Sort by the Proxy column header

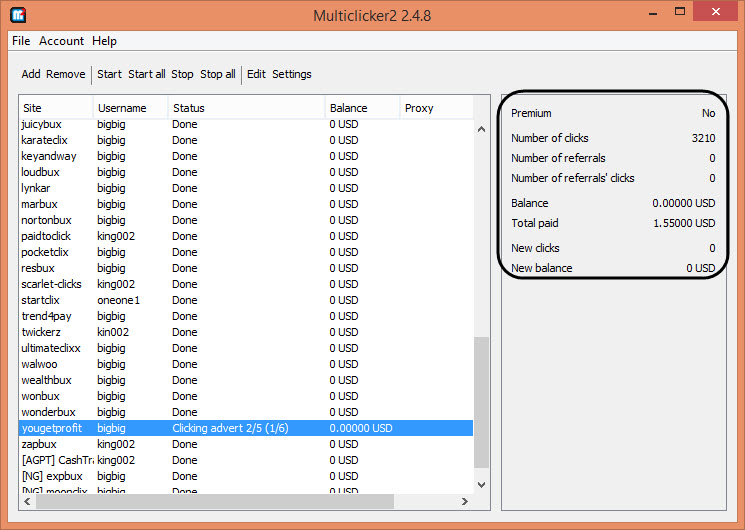tap(437, 108)
